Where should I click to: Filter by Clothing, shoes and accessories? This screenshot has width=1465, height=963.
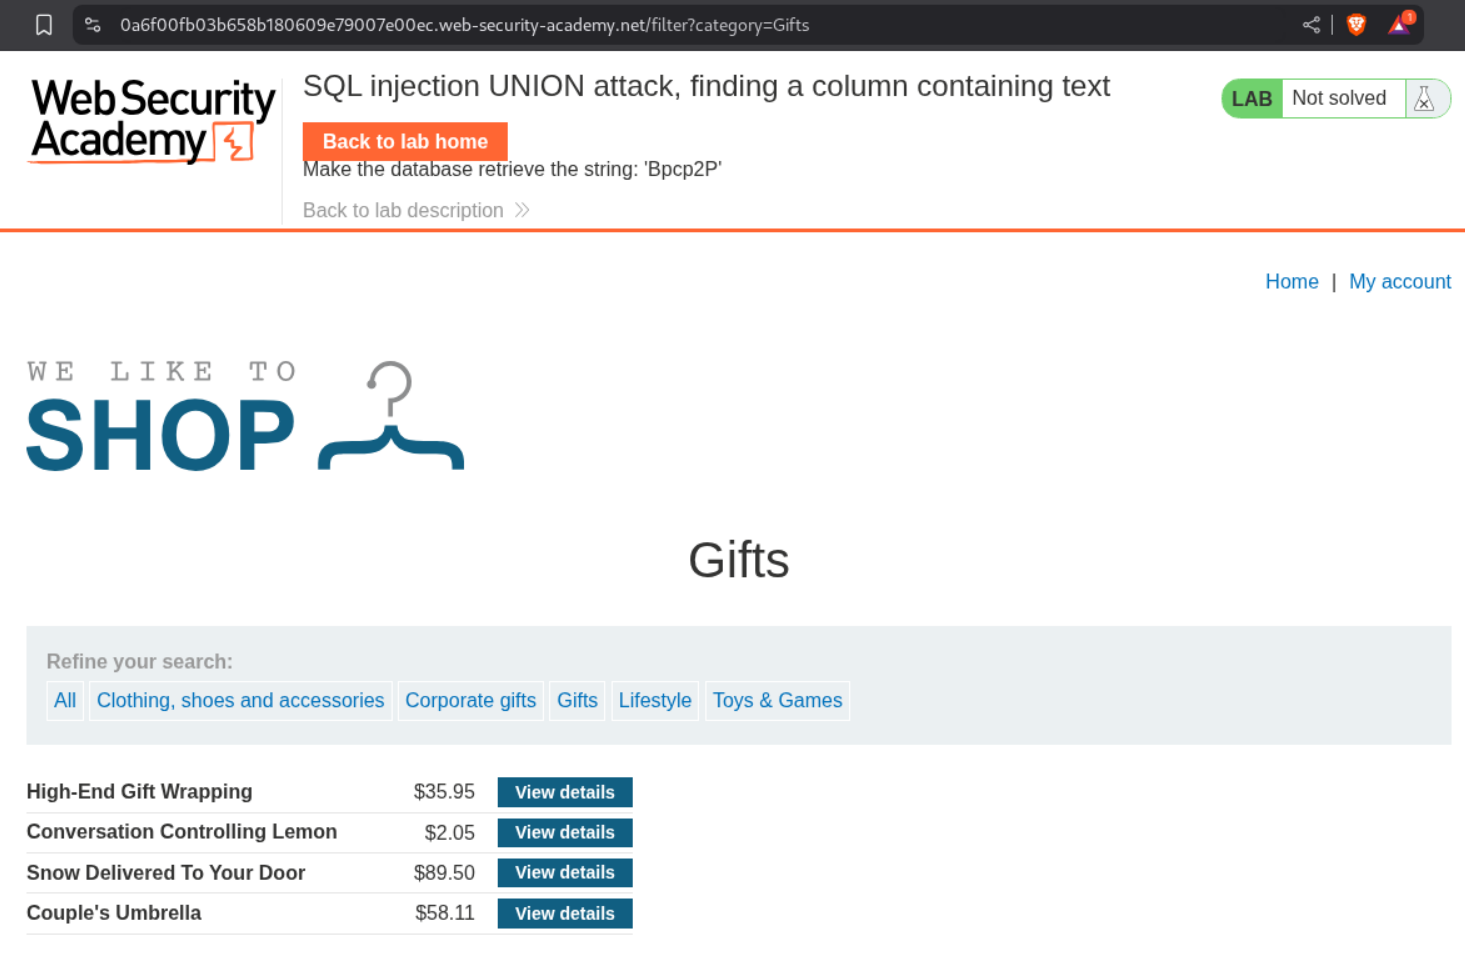click(x=240, y=701)
